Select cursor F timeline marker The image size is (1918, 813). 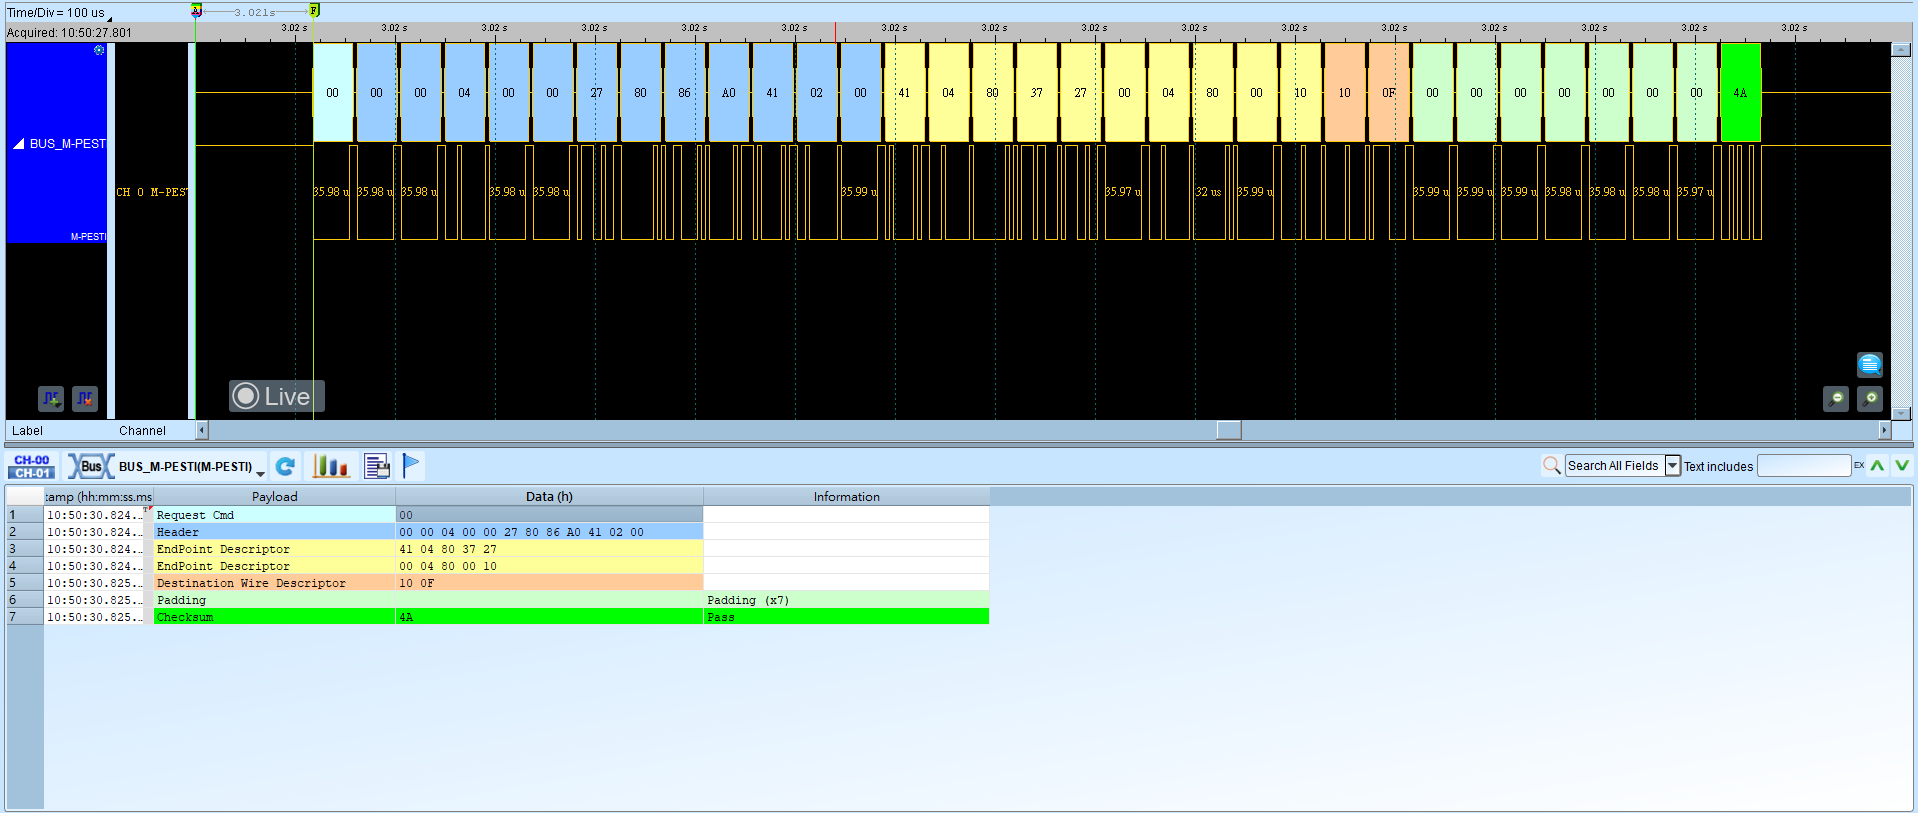(x=314, y=10)
